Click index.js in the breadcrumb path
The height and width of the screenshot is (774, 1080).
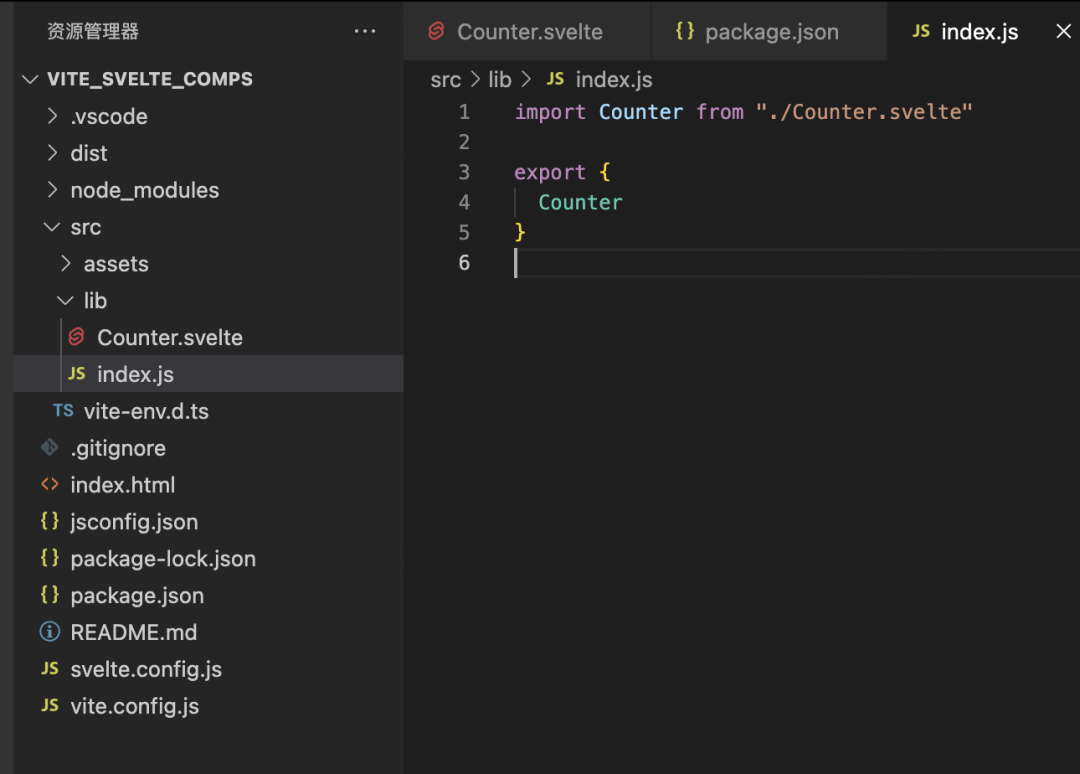click(x=614, y=80)
